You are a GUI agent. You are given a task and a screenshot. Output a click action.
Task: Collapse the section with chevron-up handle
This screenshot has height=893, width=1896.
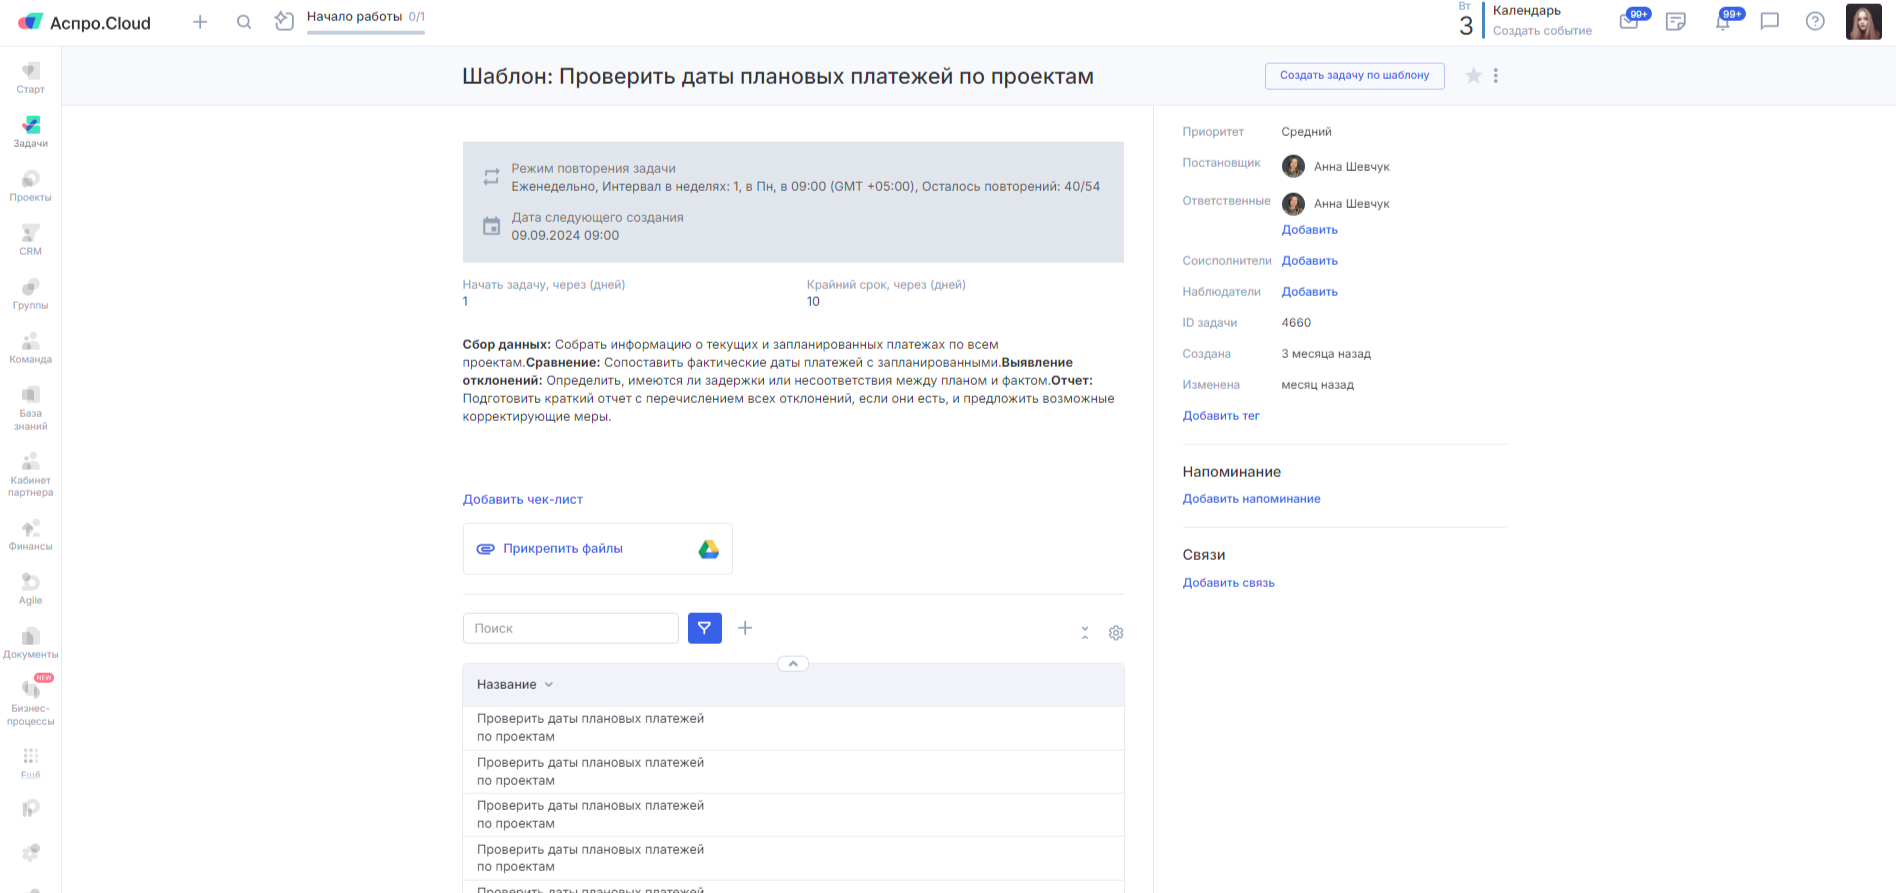click(x=793, y=664)
